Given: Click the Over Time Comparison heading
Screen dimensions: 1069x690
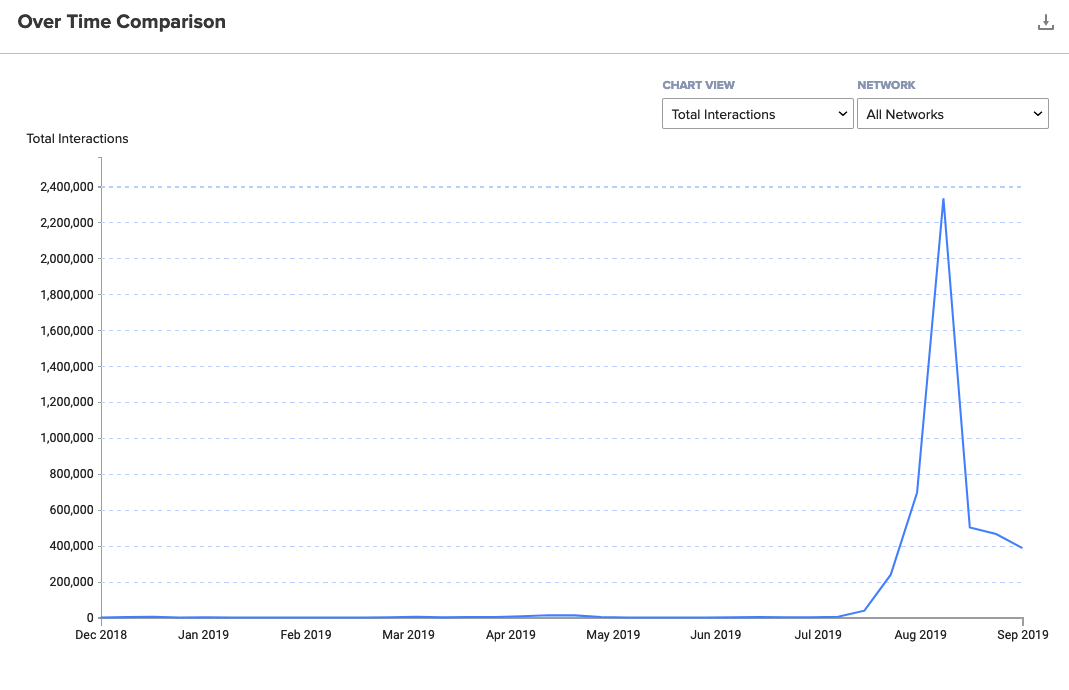Looking at the screenshot, I should click(122, 22).
